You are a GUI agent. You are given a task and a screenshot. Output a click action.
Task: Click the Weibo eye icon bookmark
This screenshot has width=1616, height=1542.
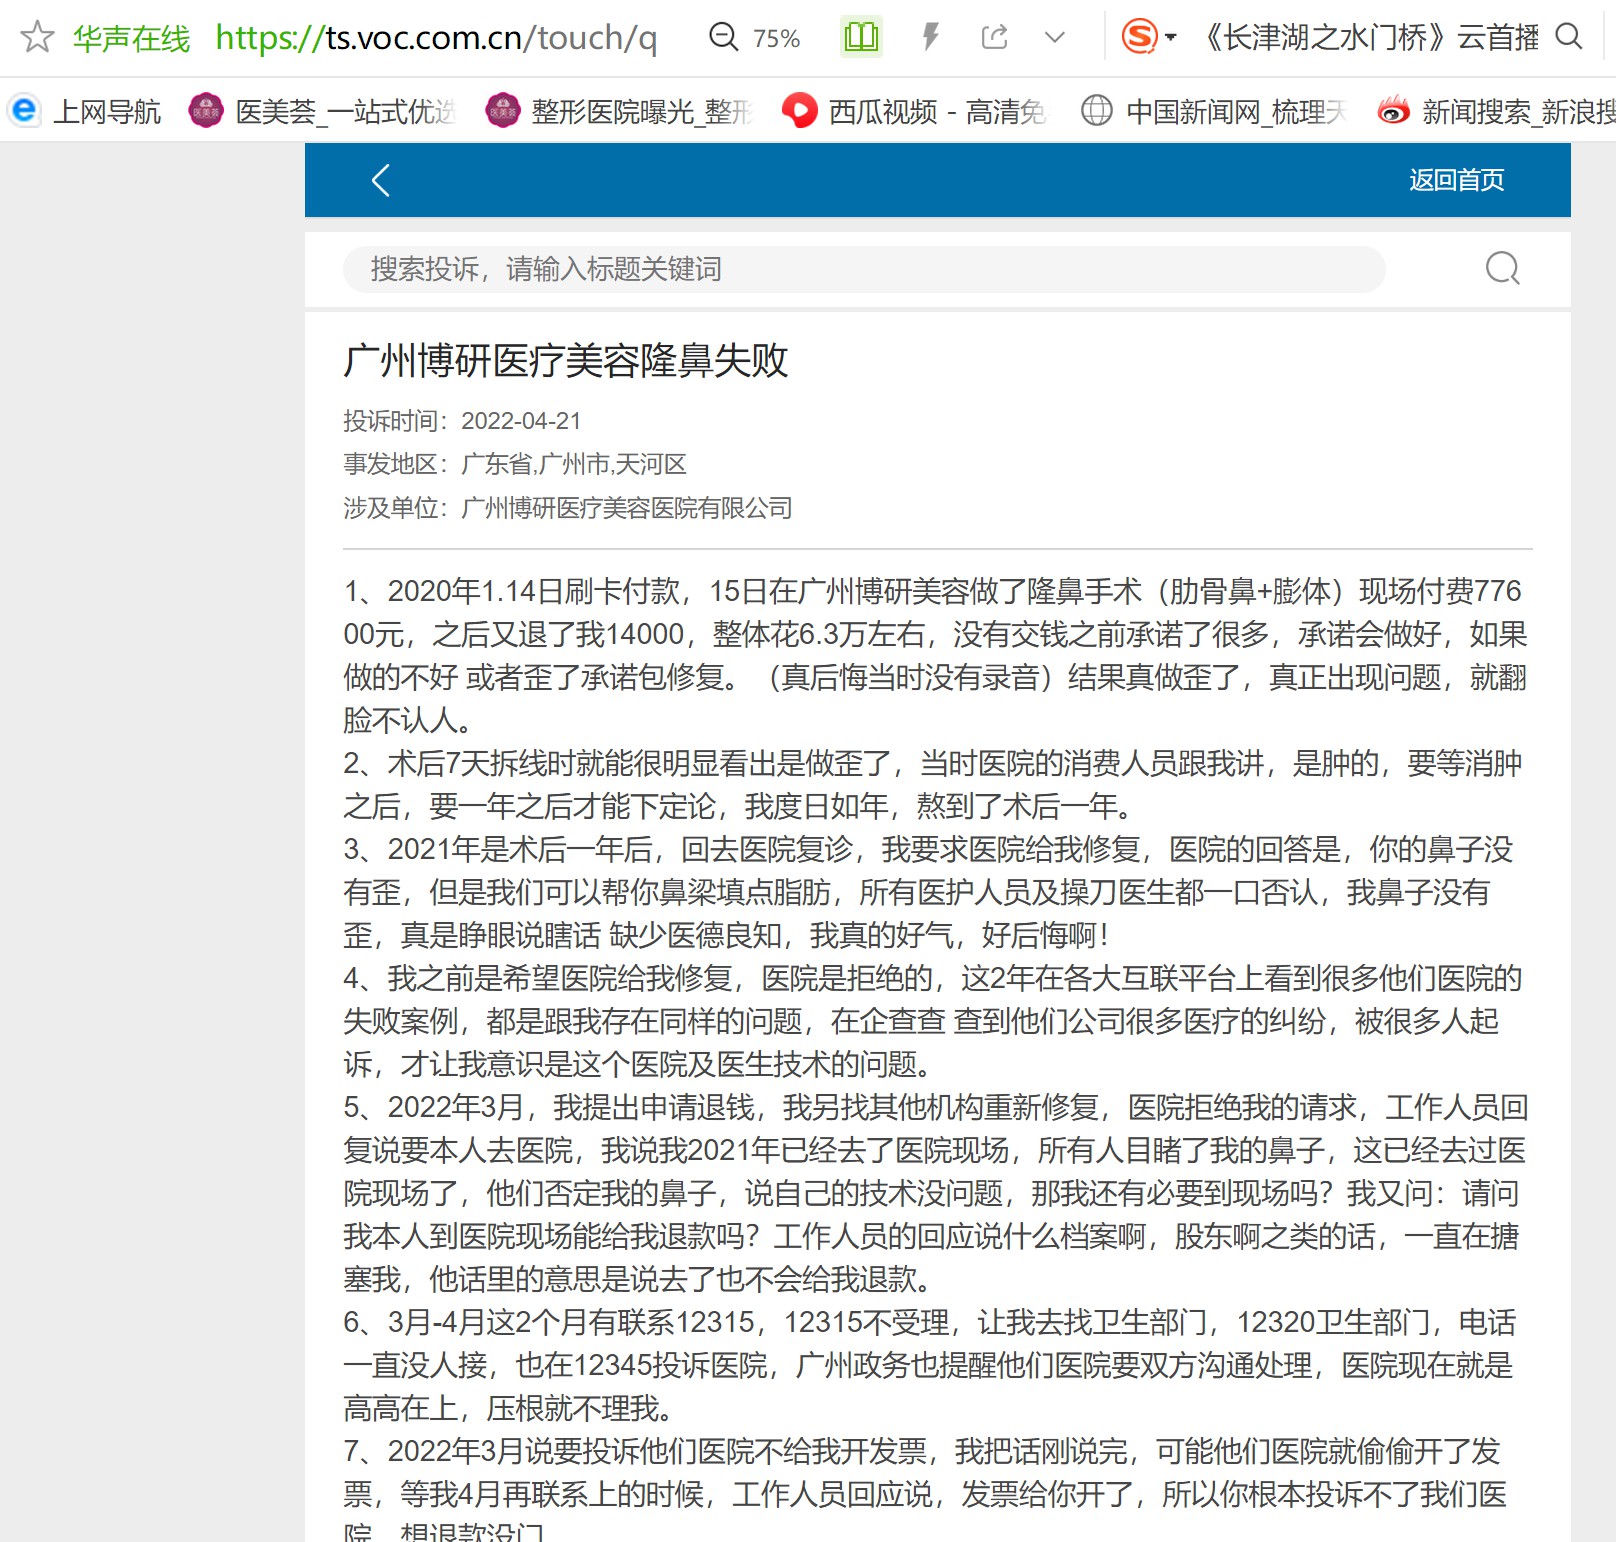[x=1393, y=110]
